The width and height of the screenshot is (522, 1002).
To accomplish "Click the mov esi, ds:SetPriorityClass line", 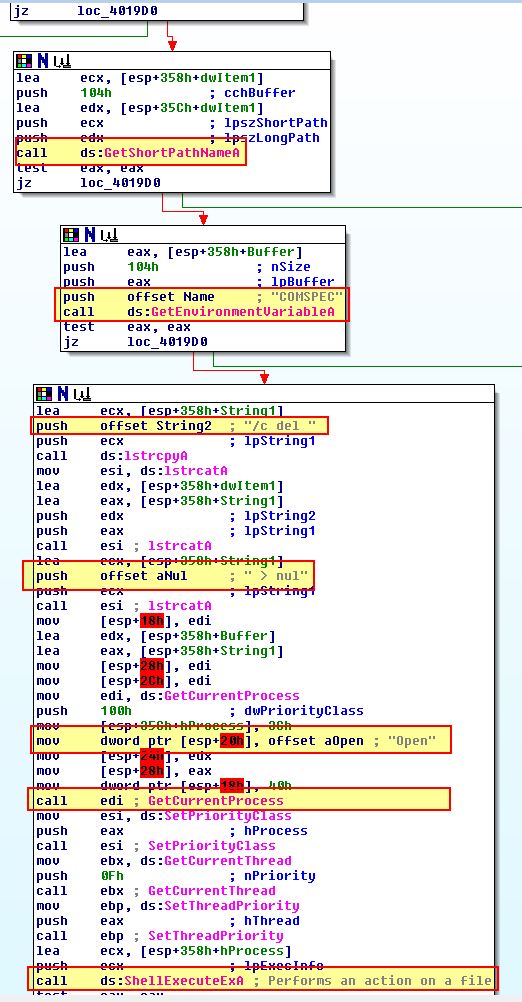I will click(163, 815).
